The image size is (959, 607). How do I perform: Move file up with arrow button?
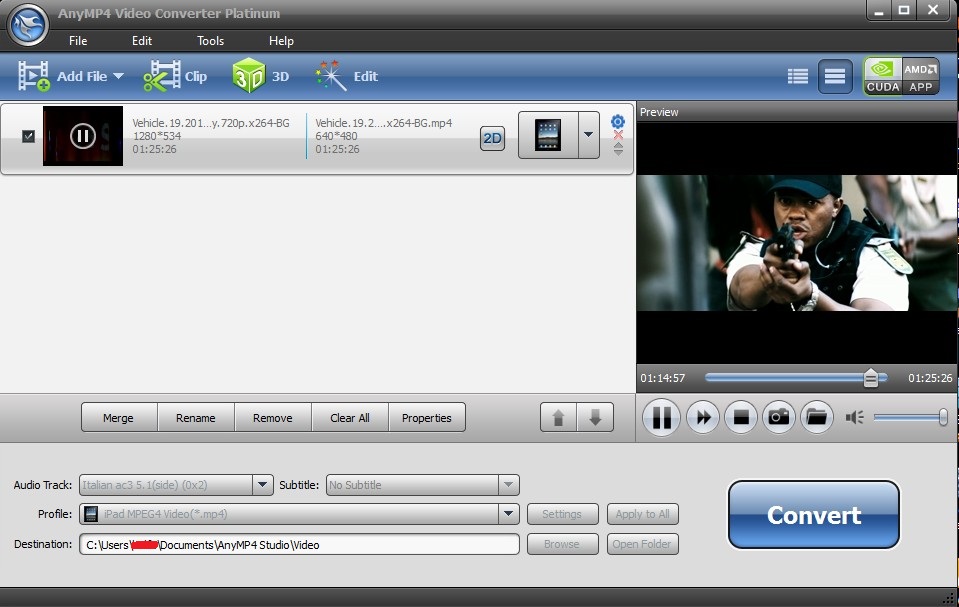click(x=558, y=417)
